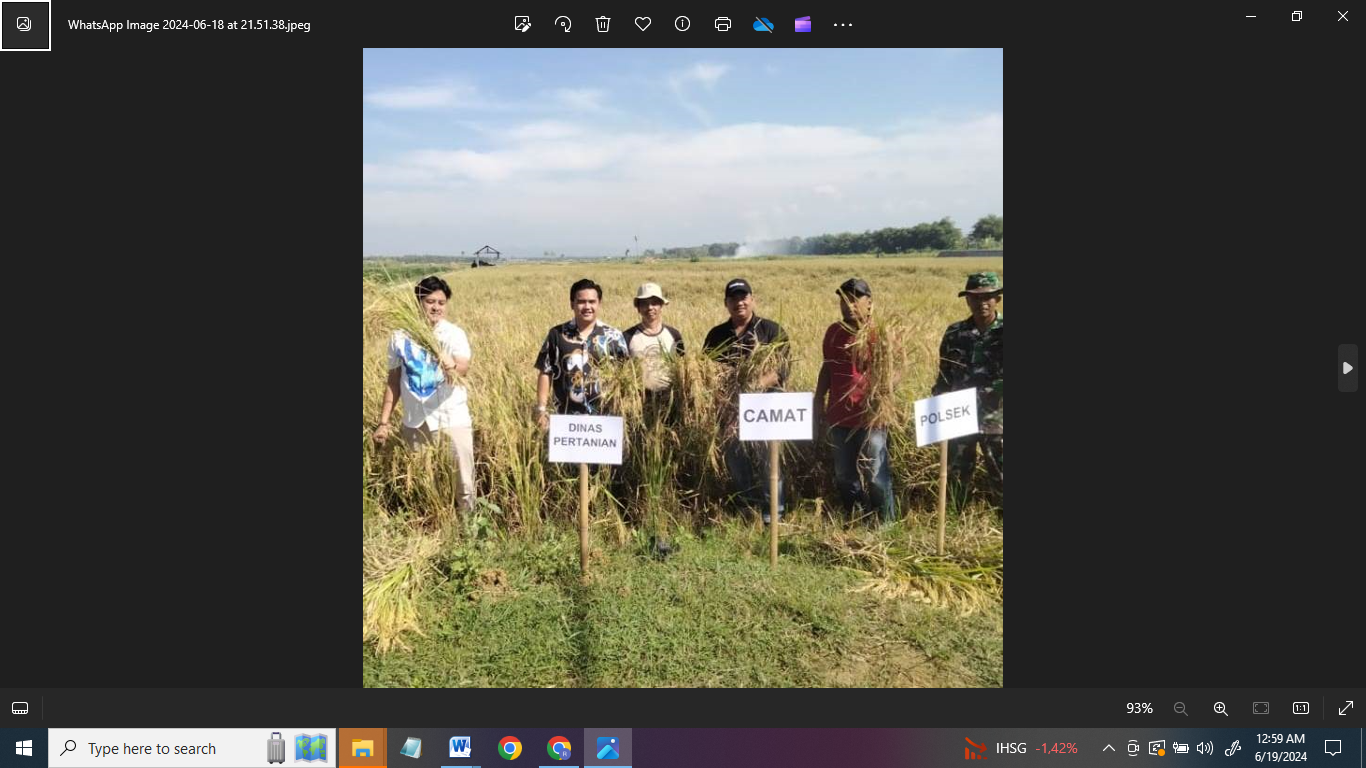
Task: Open the volume slider from the tray
Action: coord(1204,747)
